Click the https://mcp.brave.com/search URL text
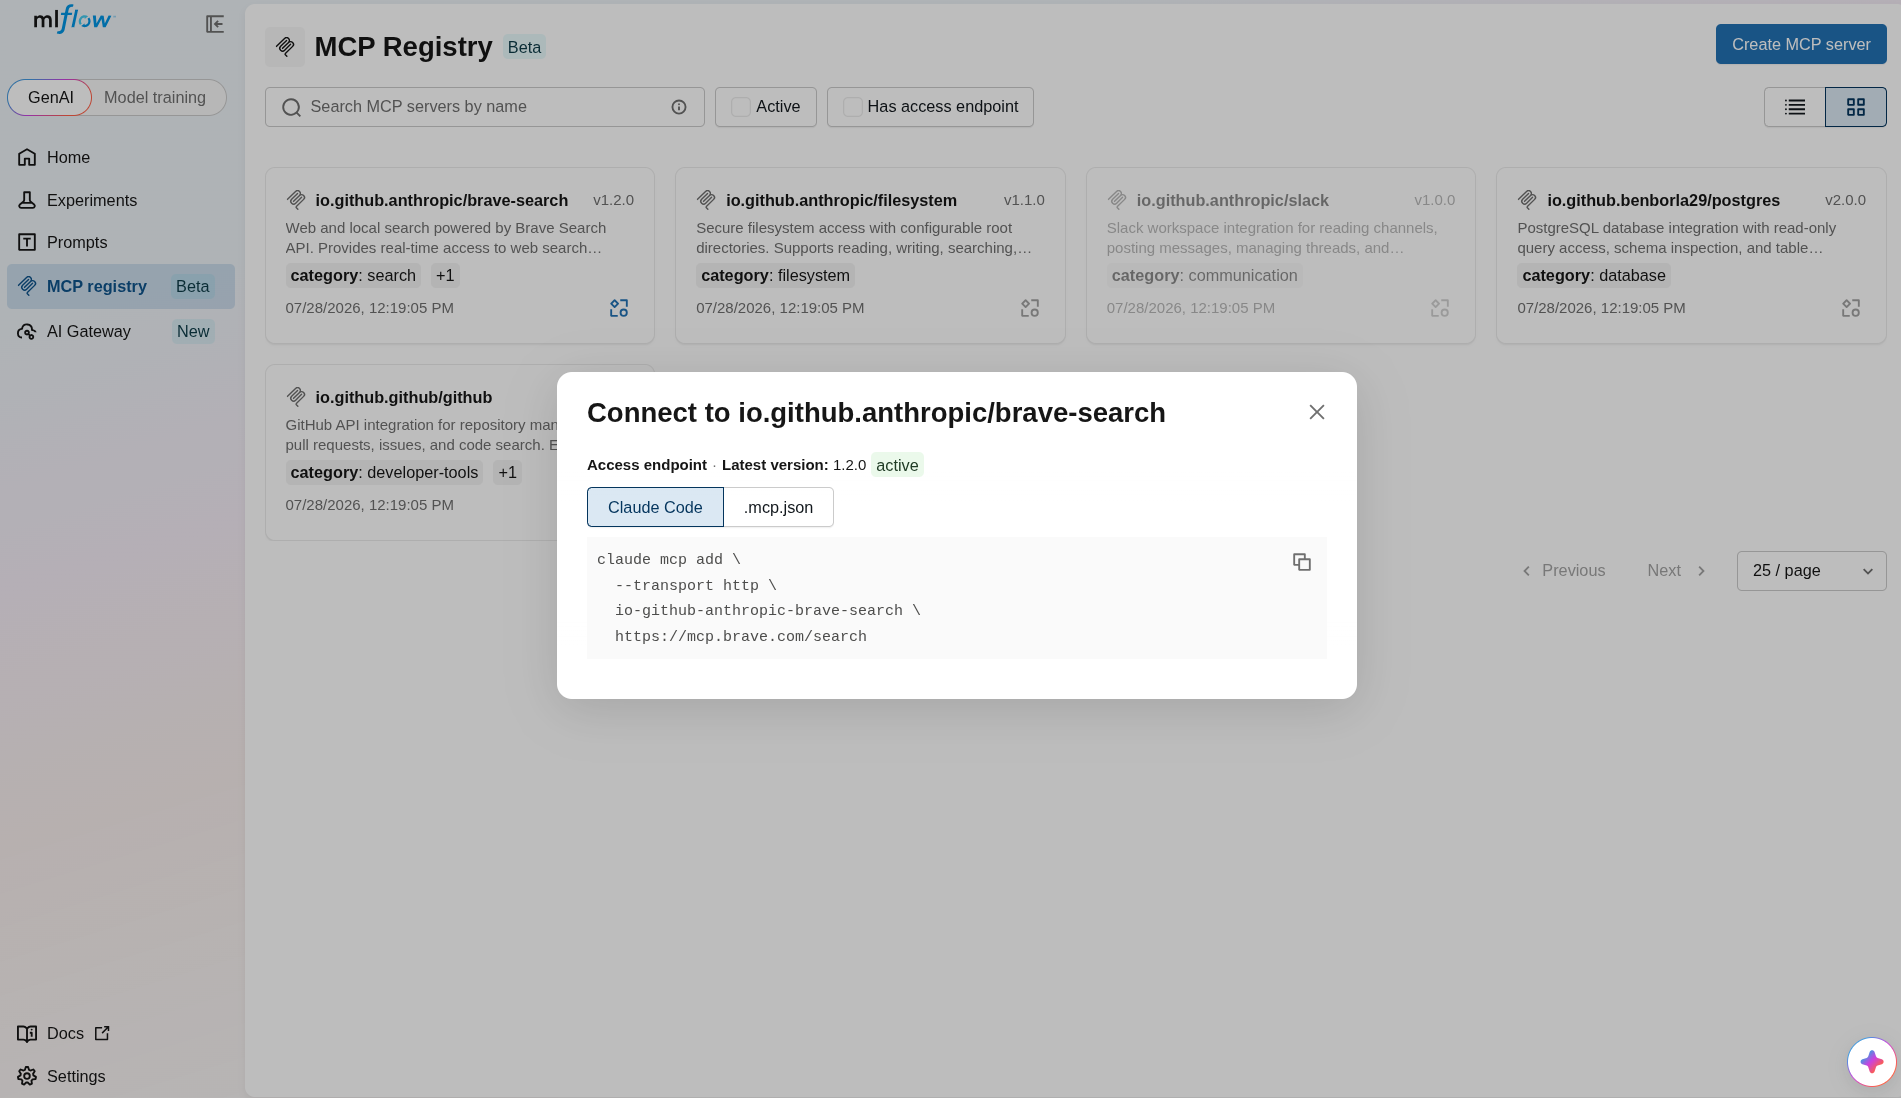Image resolution: width=1901 pixels, height=1098 pixels. point(741,637)
